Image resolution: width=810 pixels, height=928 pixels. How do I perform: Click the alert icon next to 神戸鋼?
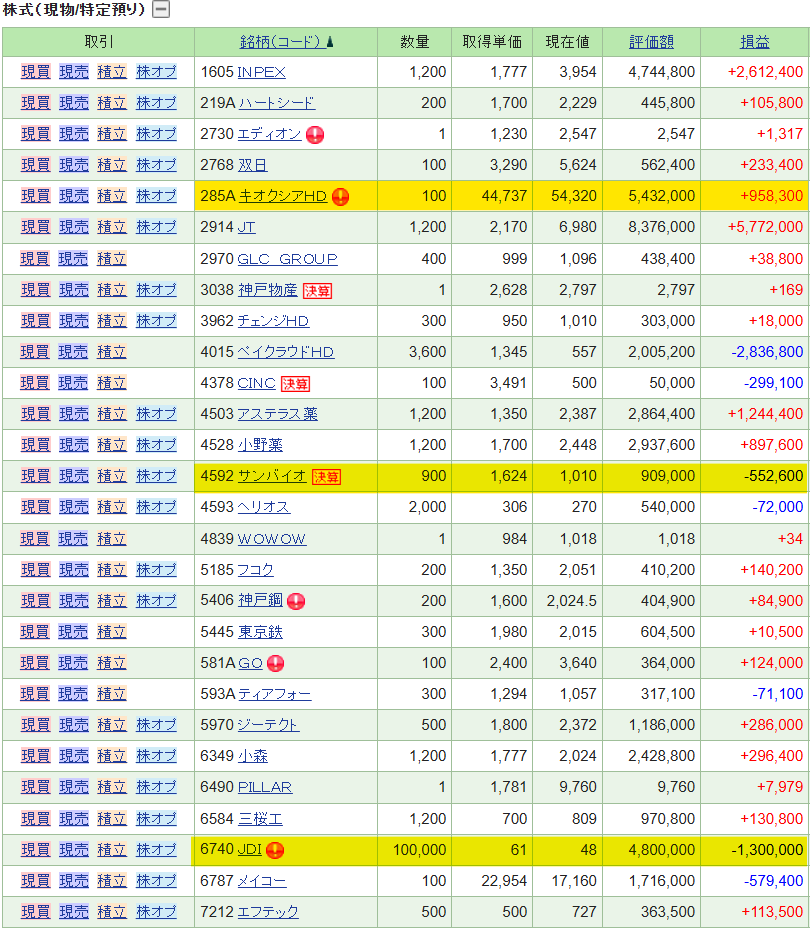point(296,601)
